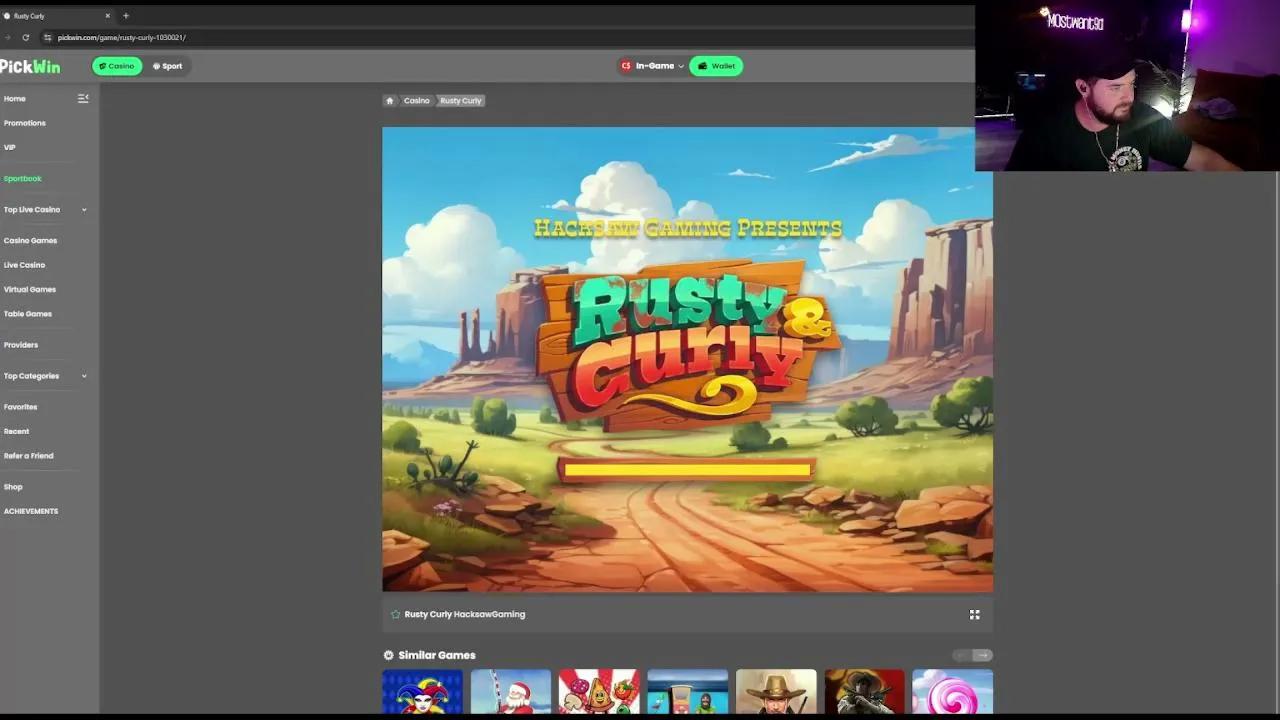Open the In-Game balance dropdown
1280x720 pixels.
[x=652, y=66]
